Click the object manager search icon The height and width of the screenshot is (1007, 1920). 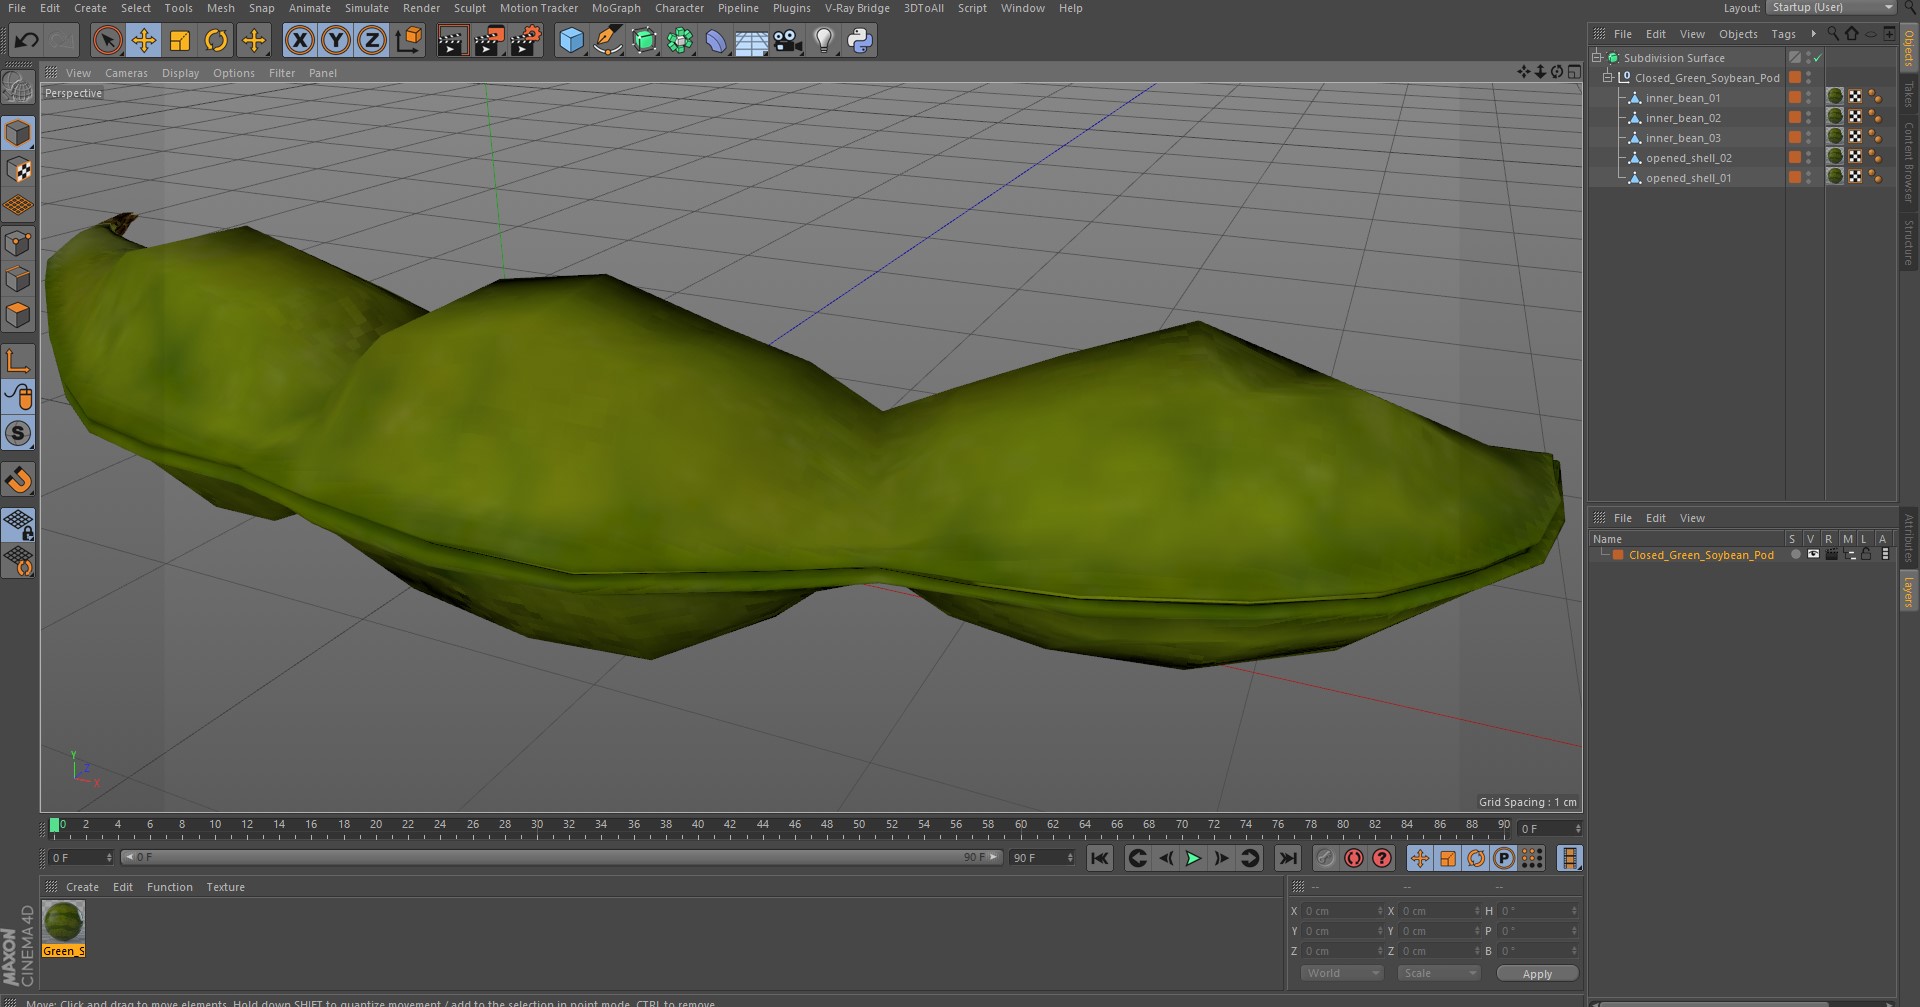pos(1833,34)
